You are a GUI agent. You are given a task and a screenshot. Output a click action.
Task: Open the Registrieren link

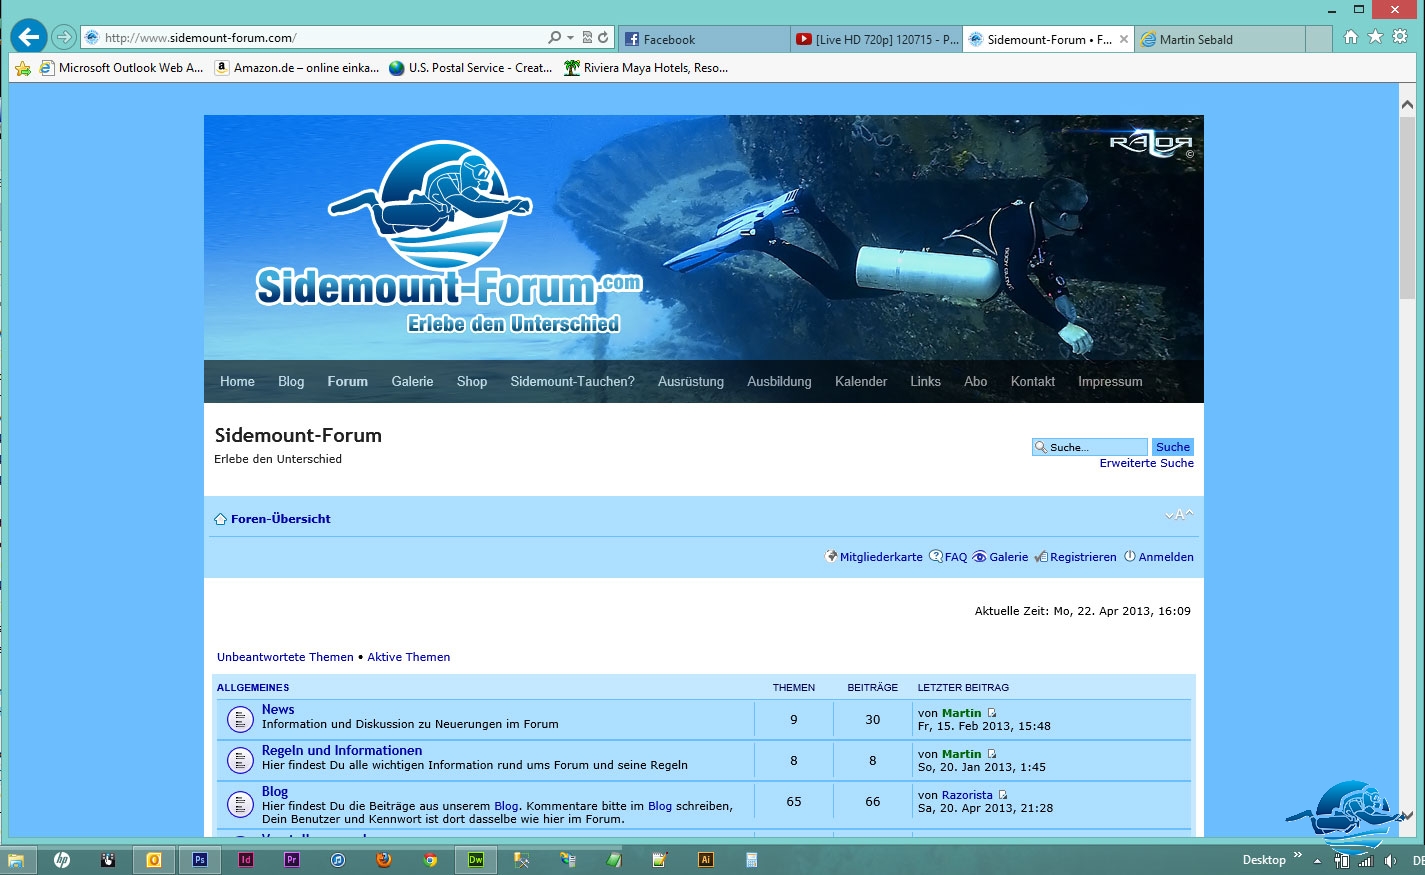[x=1082, y=557]
